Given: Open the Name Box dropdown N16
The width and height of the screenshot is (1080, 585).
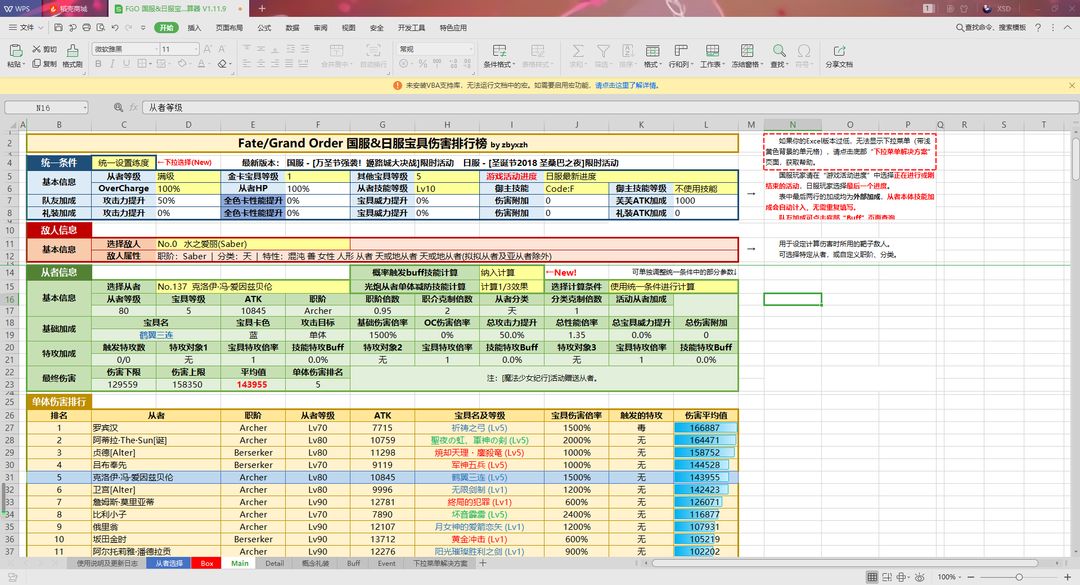Looking at the screenshot, I should pos(85,107).
